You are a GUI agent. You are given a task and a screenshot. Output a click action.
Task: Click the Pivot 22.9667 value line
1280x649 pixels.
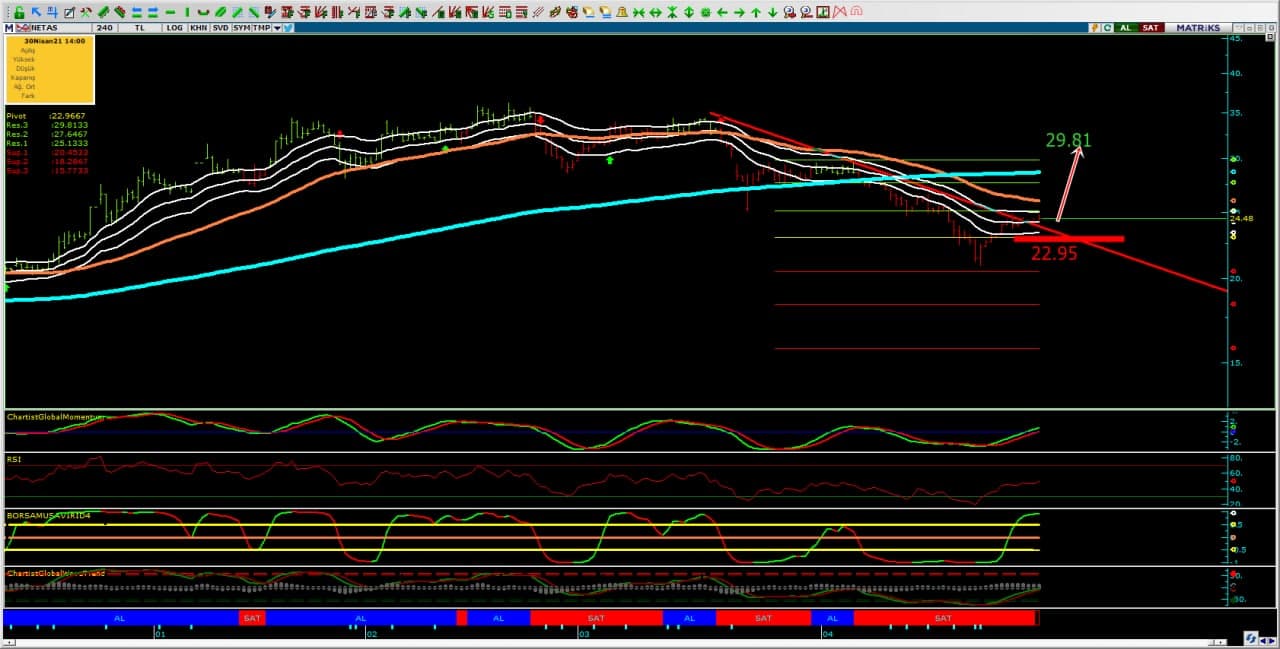tap(46, 116)
